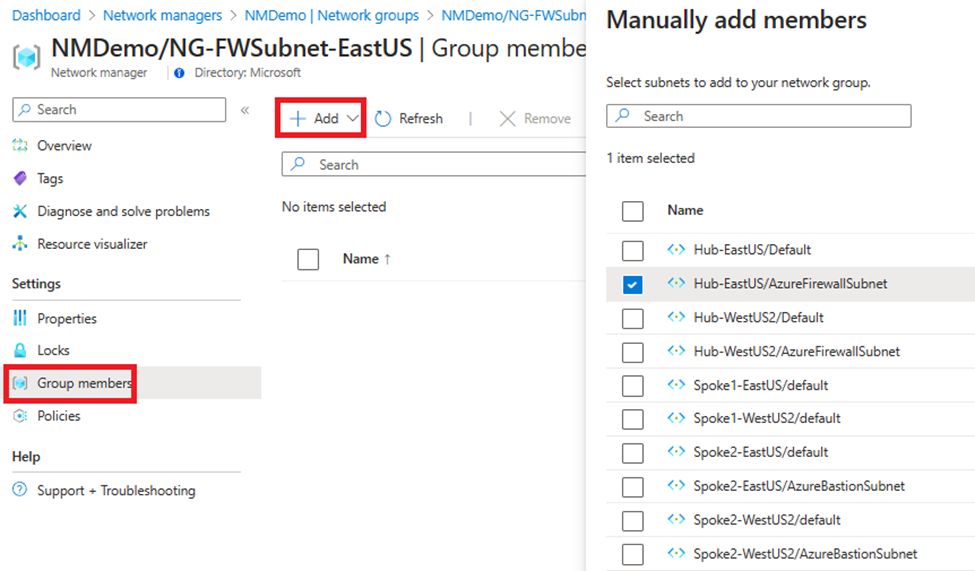Click the Refresh circular arrow icon
Image resolution: width=975 pixels, height=571 pixels.
(384, 119)
